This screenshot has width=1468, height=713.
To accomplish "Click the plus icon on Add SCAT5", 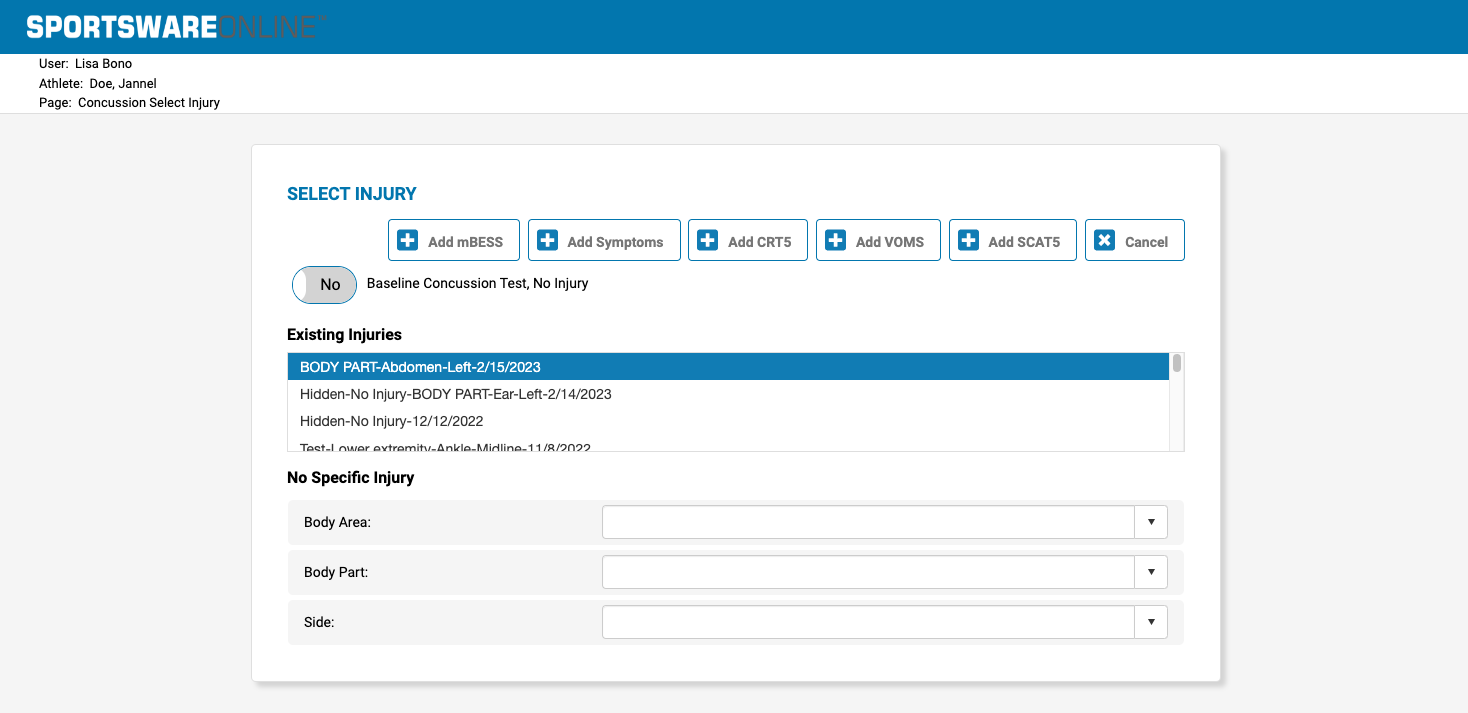I will (968, 241).
